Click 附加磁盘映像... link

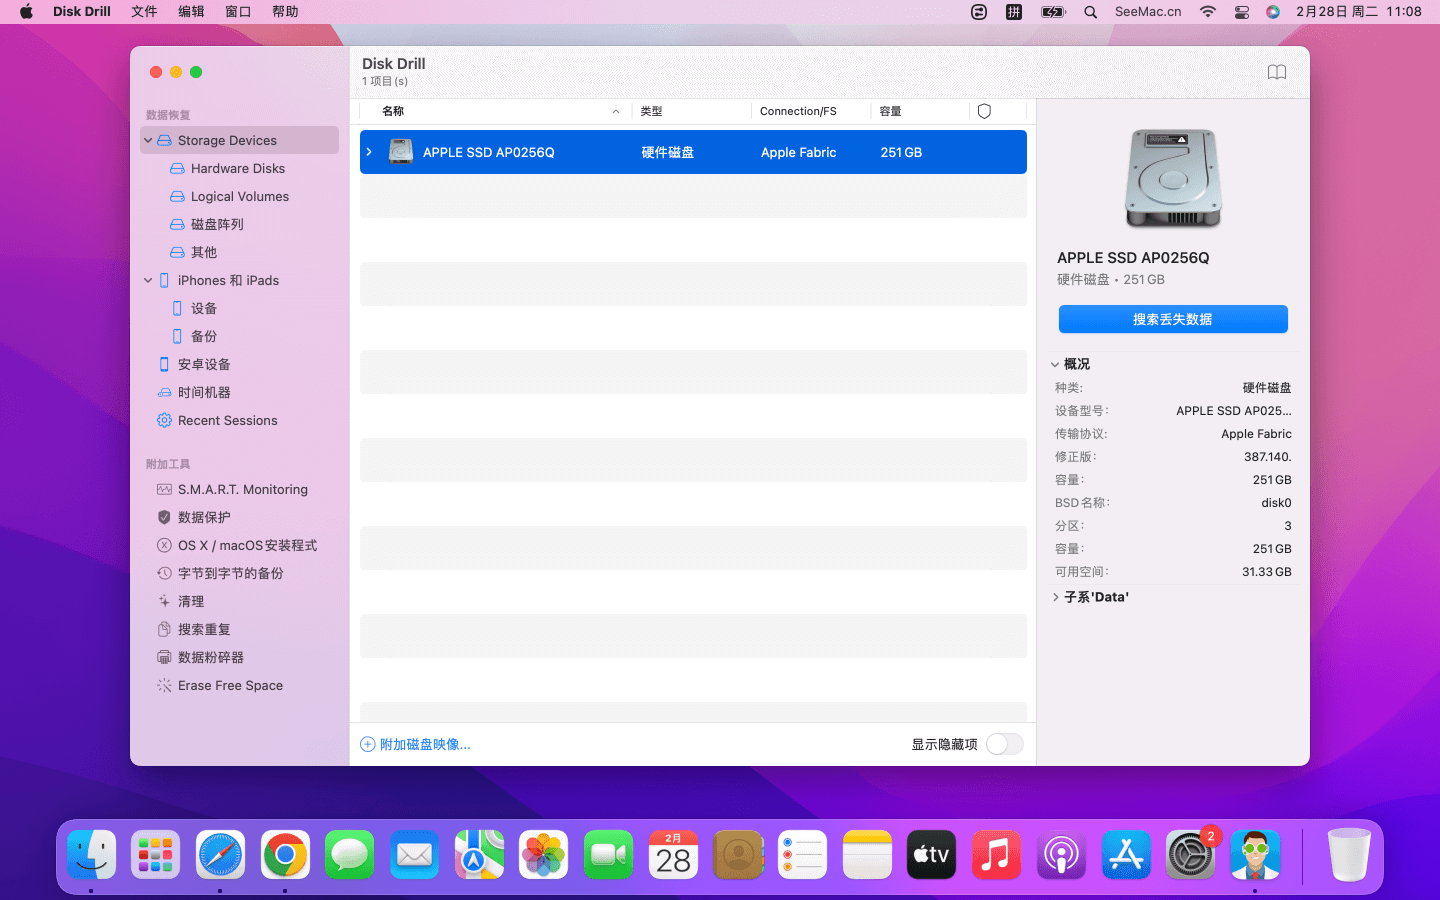tap(415, 744)
